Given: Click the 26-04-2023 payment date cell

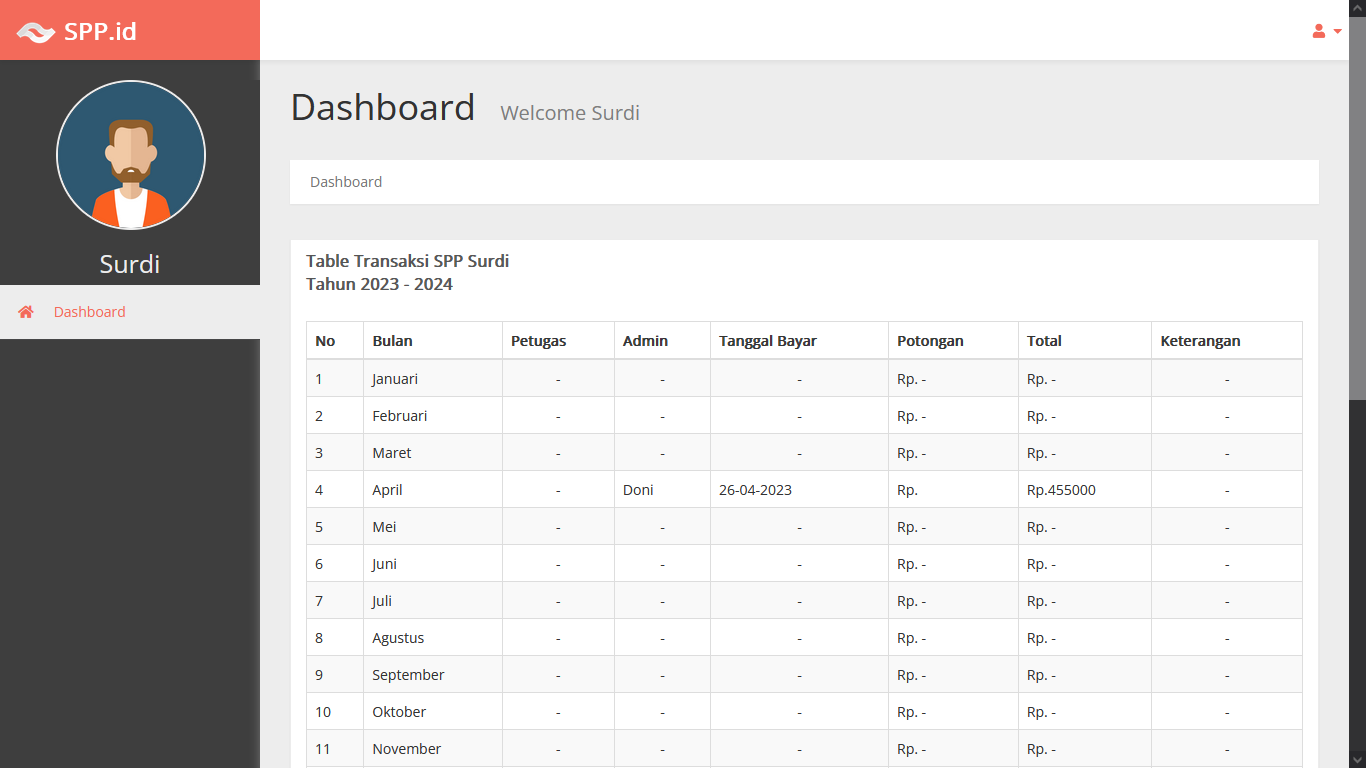Looking at the screenshot, I should click(755, 490).
